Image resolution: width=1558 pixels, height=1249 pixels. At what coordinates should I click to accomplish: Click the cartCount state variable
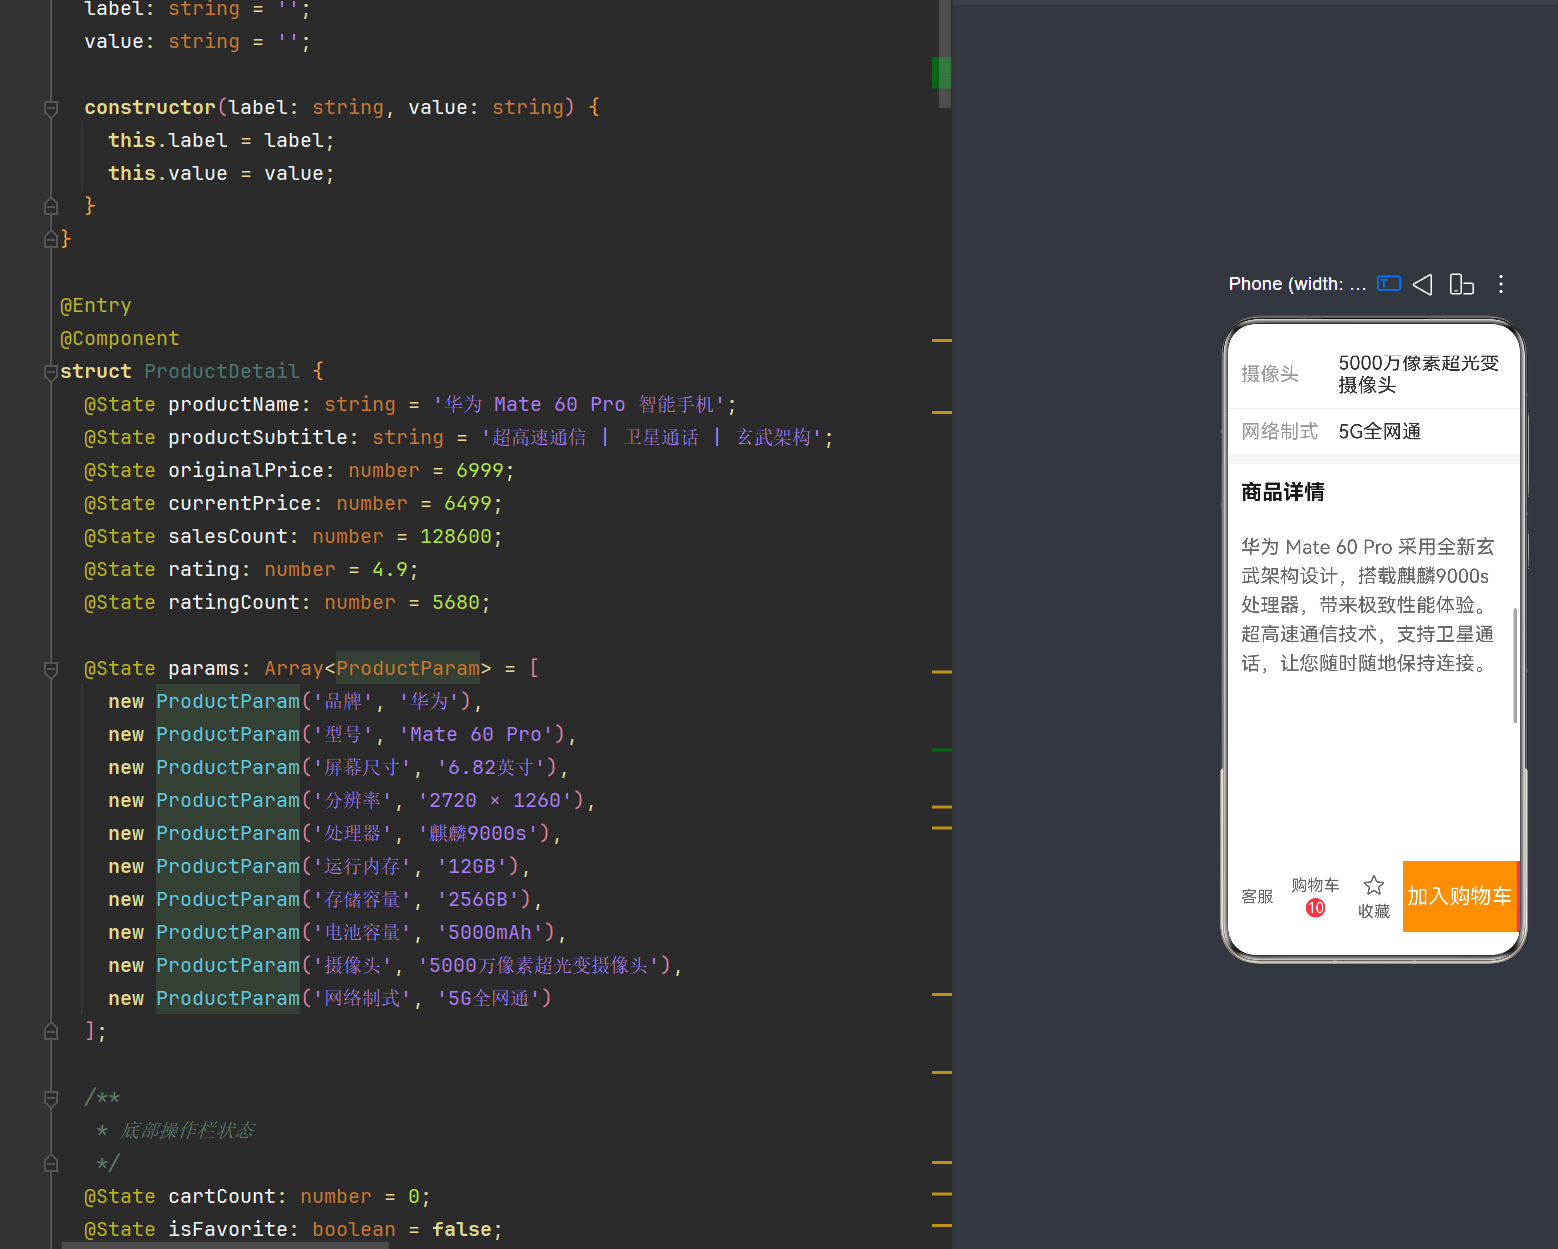tap(222, 1197)
